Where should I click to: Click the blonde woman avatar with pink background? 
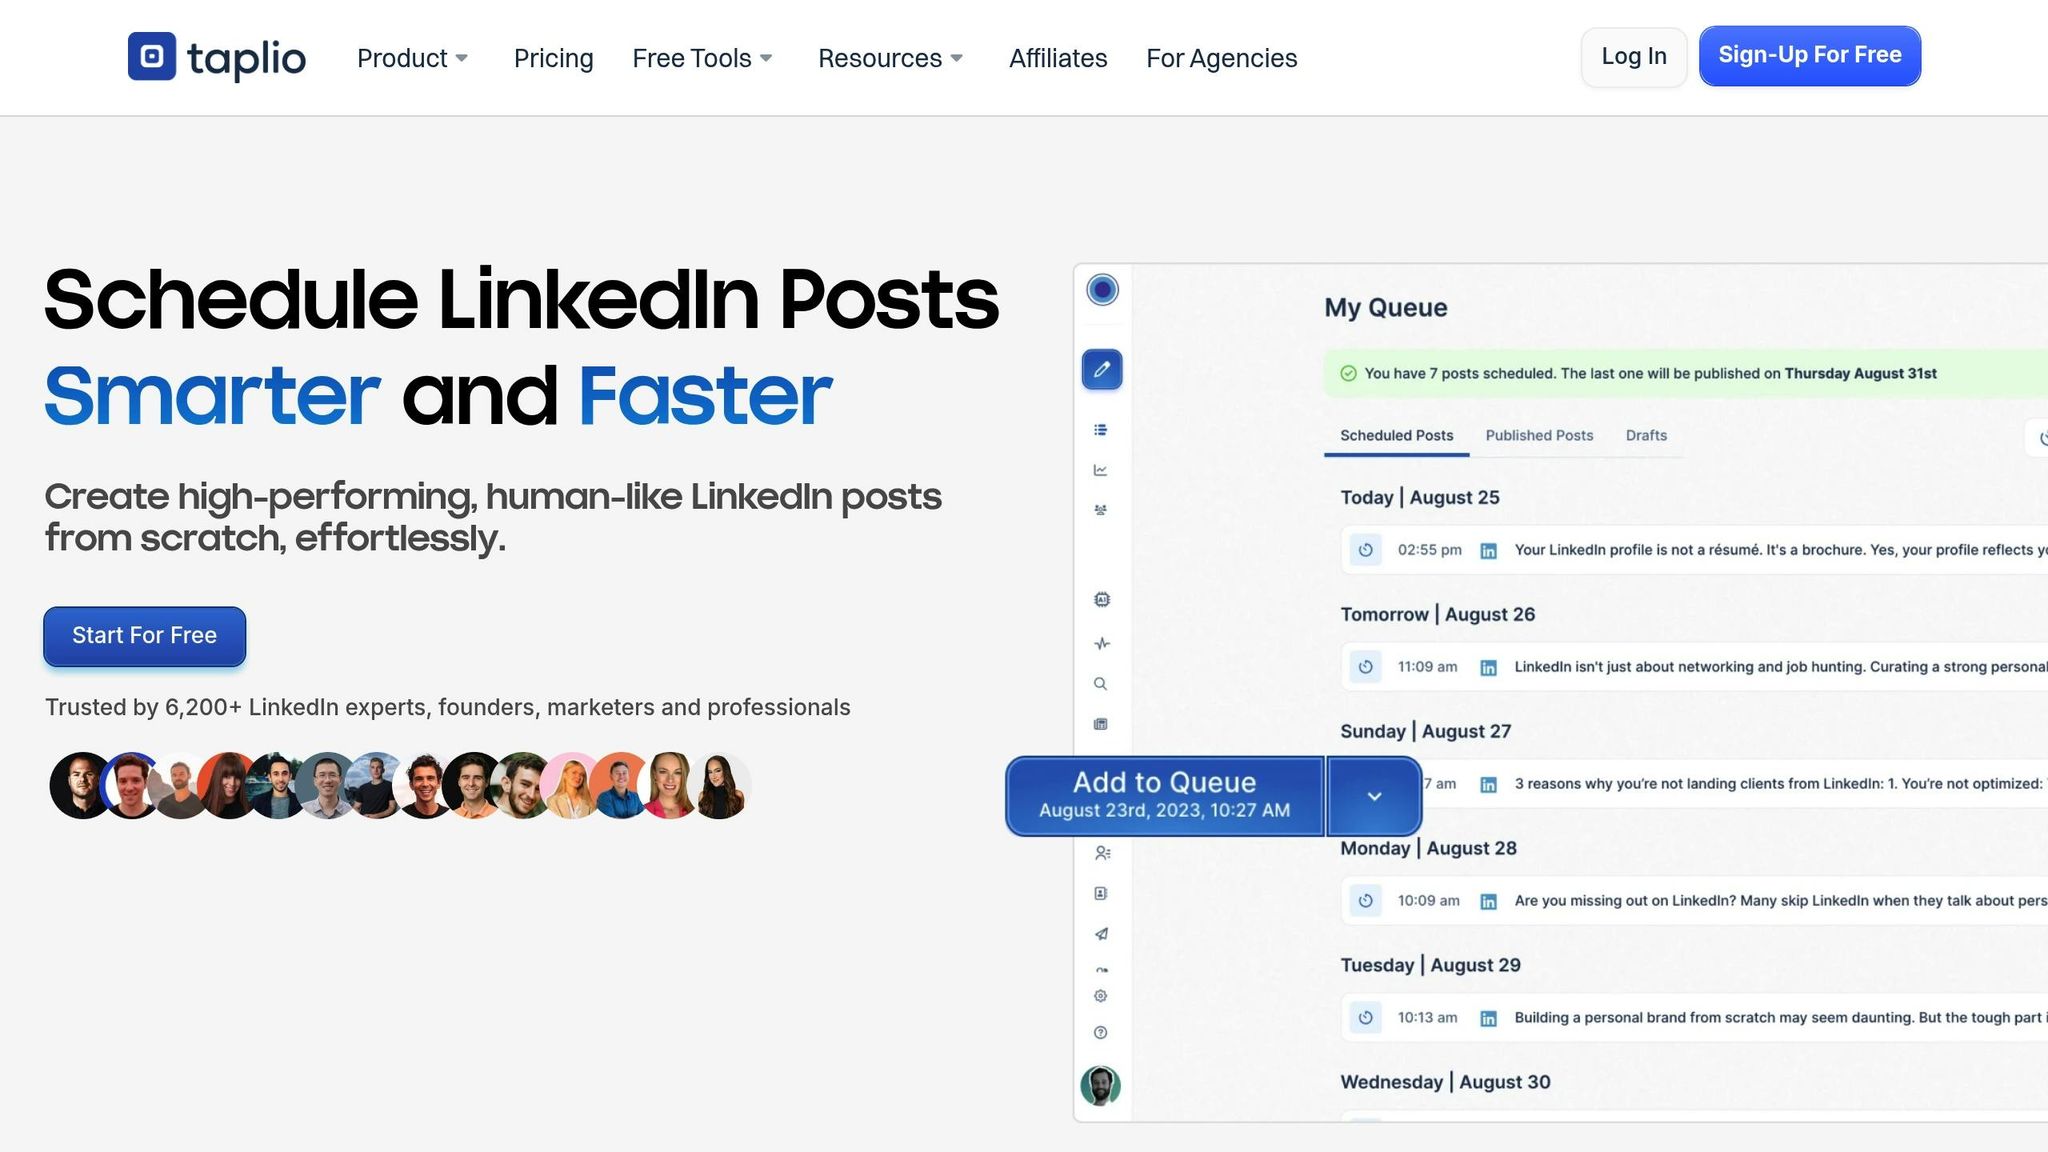[572, 786]
